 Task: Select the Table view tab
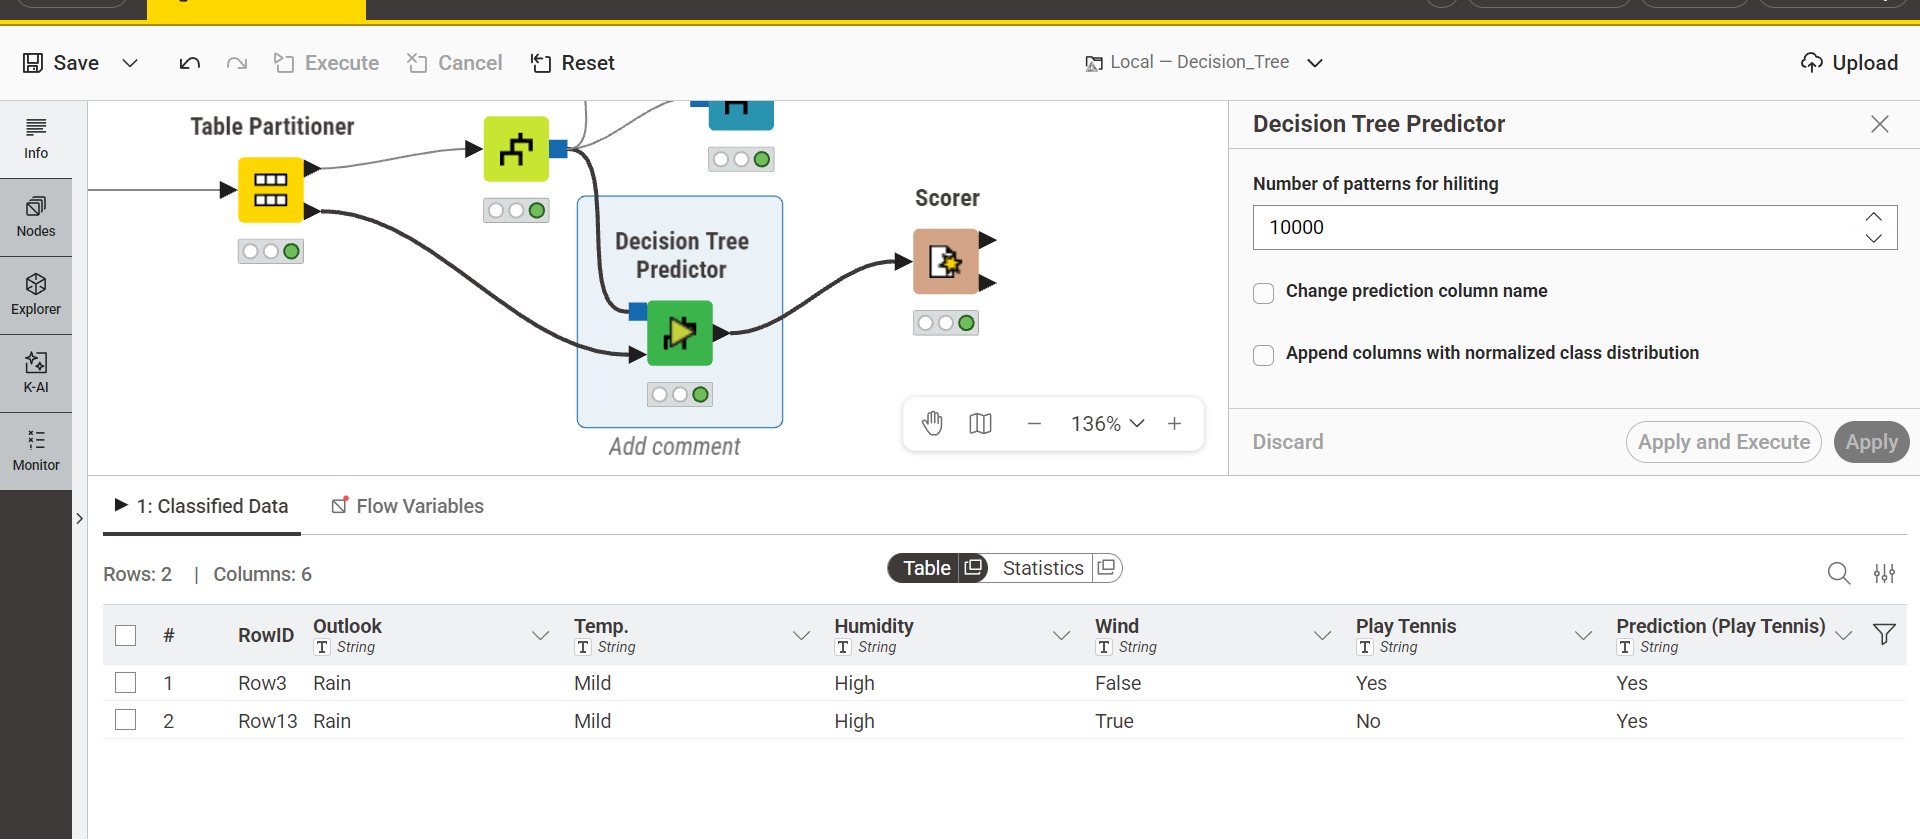click(x=926, y=568)
